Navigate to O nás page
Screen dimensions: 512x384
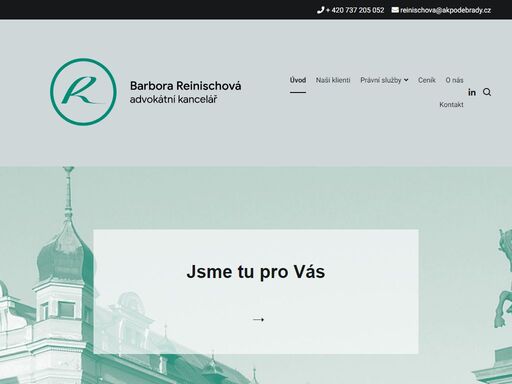(454, 80)
